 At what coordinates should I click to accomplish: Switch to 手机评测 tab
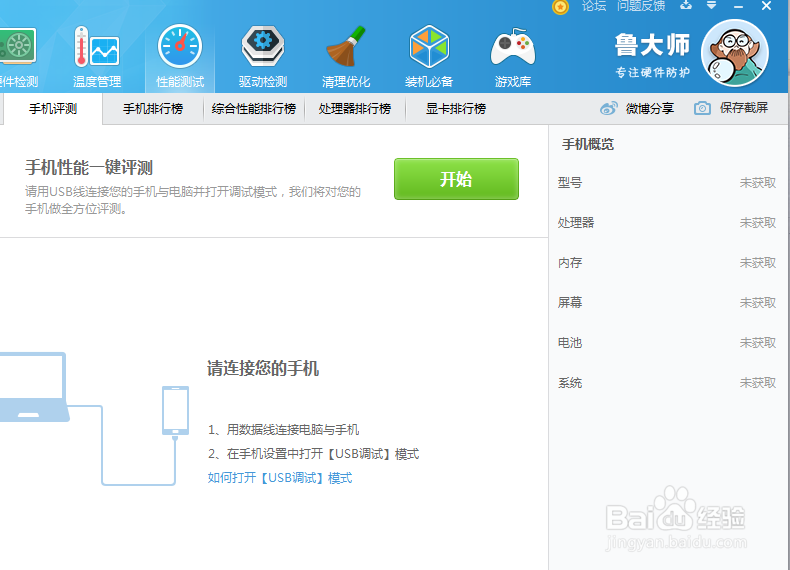pos(52,109)
